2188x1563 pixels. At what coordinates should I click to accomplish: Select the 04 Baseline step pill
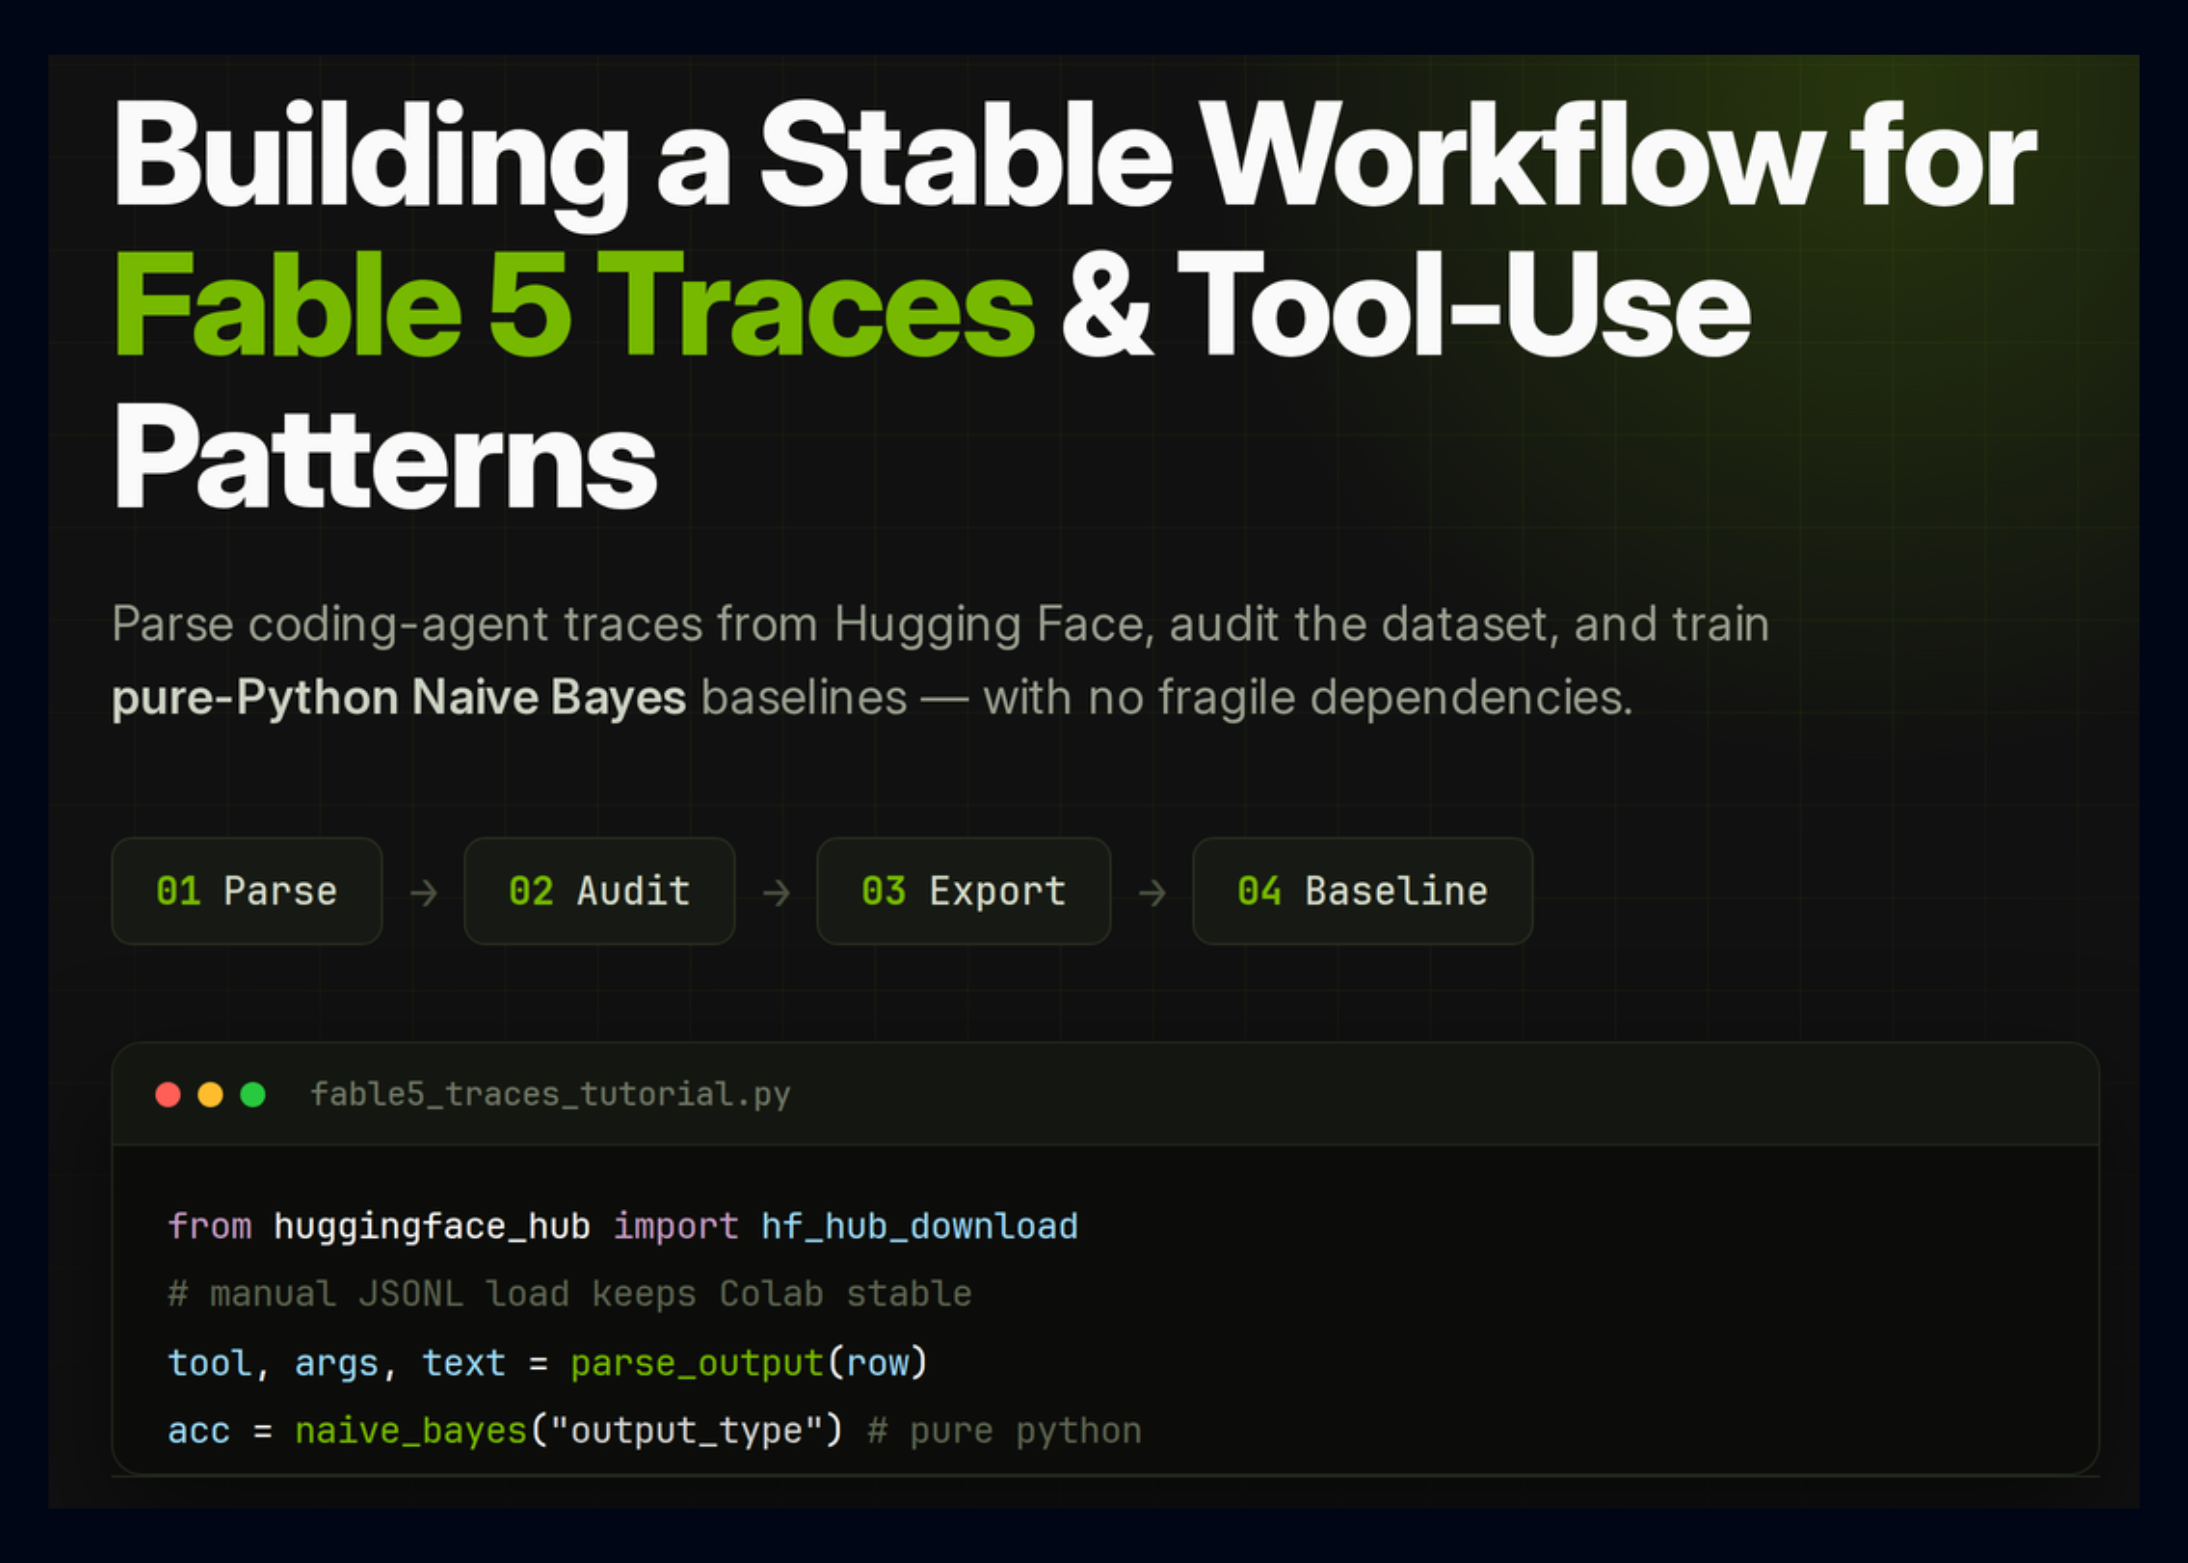1362,891
